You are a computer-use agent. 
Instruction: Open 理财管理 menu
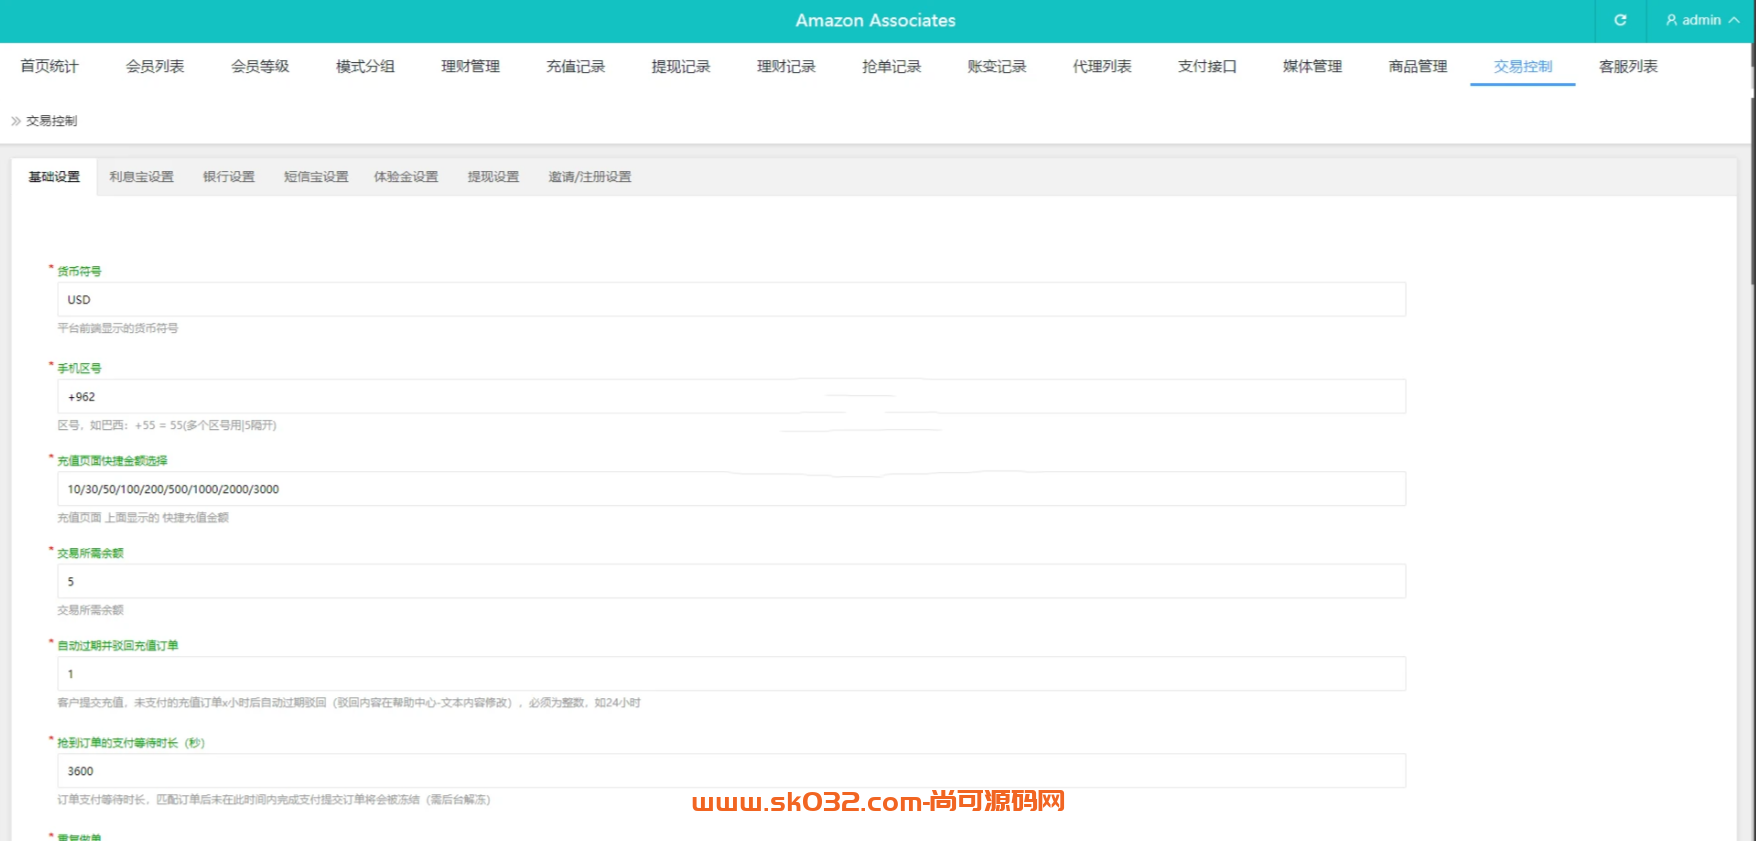[470, 66]
